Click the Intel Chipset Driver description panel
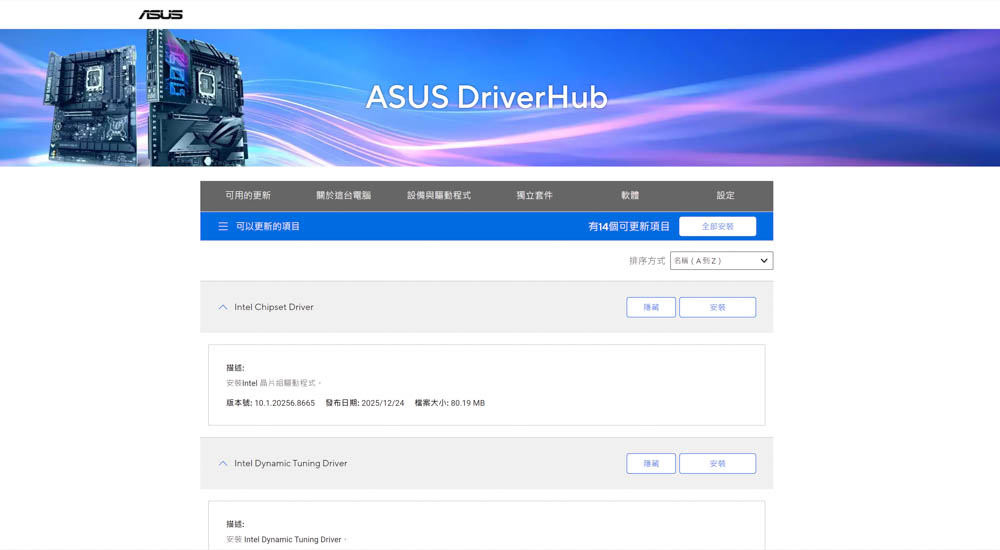Image resolution: width=1000 pixels, height=550 pixels. click(486, 385)
